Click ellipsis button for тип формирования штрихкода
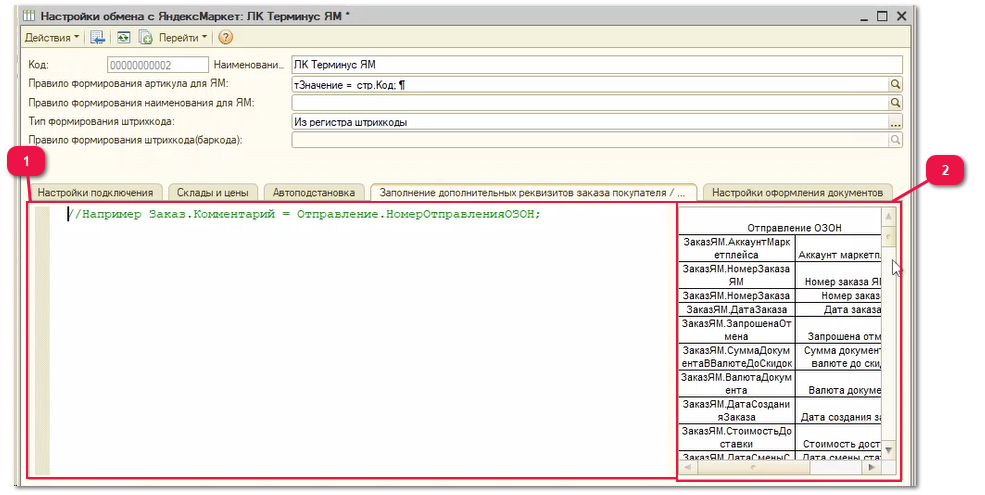 (x=896, y=122)
